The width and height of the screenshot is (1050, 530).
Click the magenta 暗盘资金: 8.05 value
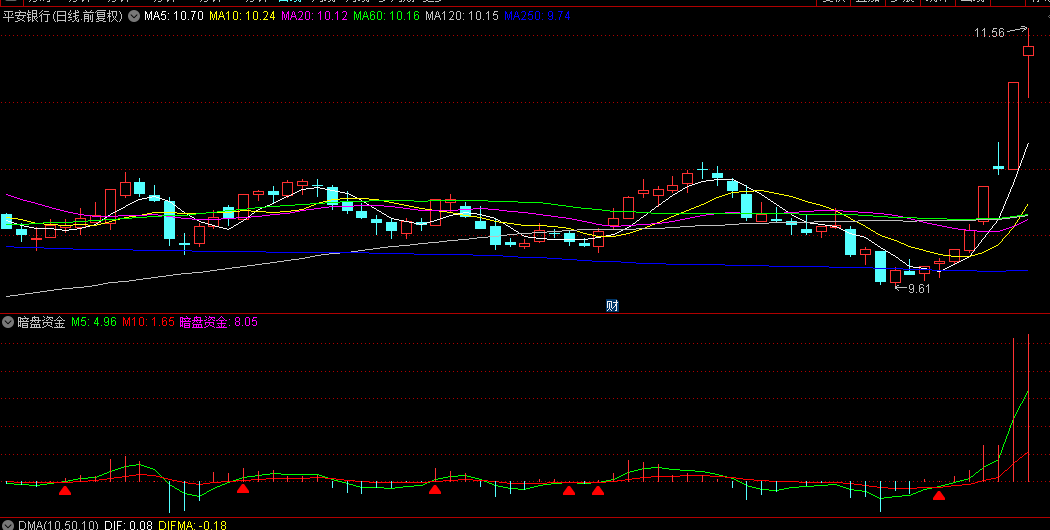tap(218, 322)
